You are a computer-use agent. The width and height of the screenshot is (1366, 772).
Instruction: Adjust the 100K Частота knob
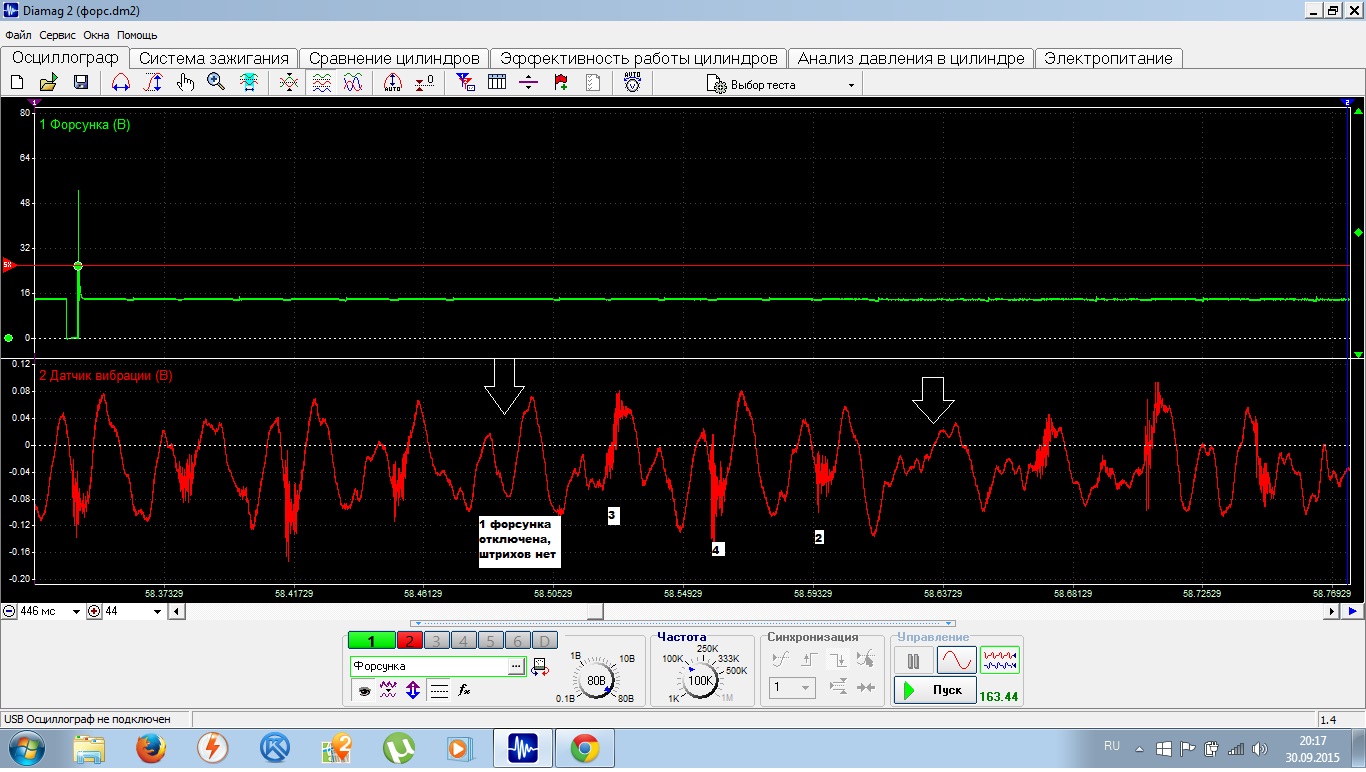pos(700,680)
